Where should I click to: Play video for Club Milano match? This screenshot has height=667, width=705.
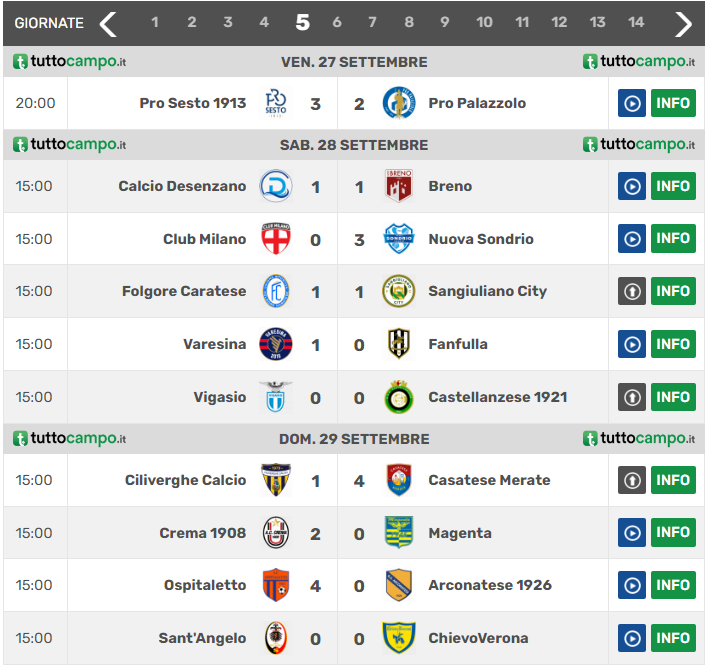(x=632, y=239)
